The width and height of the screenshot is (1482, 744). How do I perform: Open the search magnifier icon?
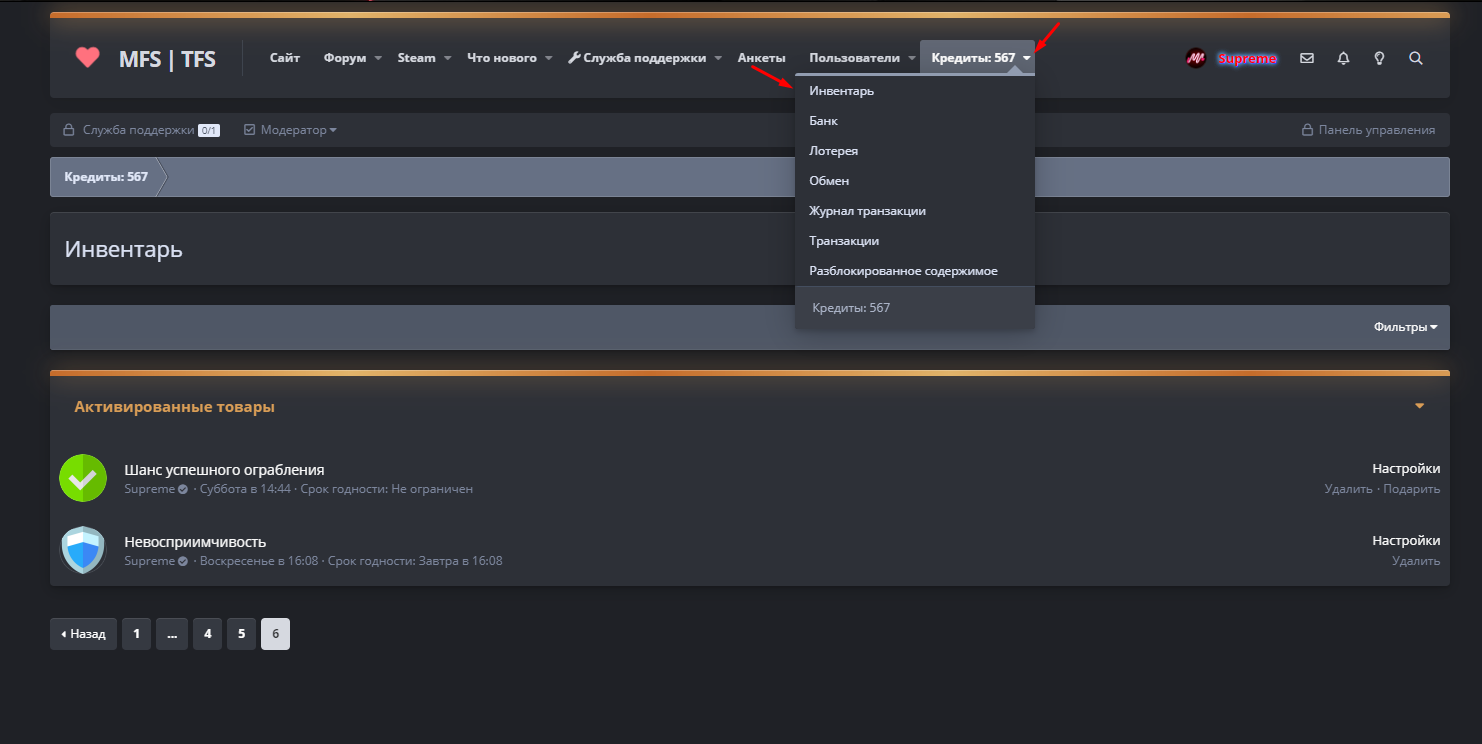(1415, 58)
